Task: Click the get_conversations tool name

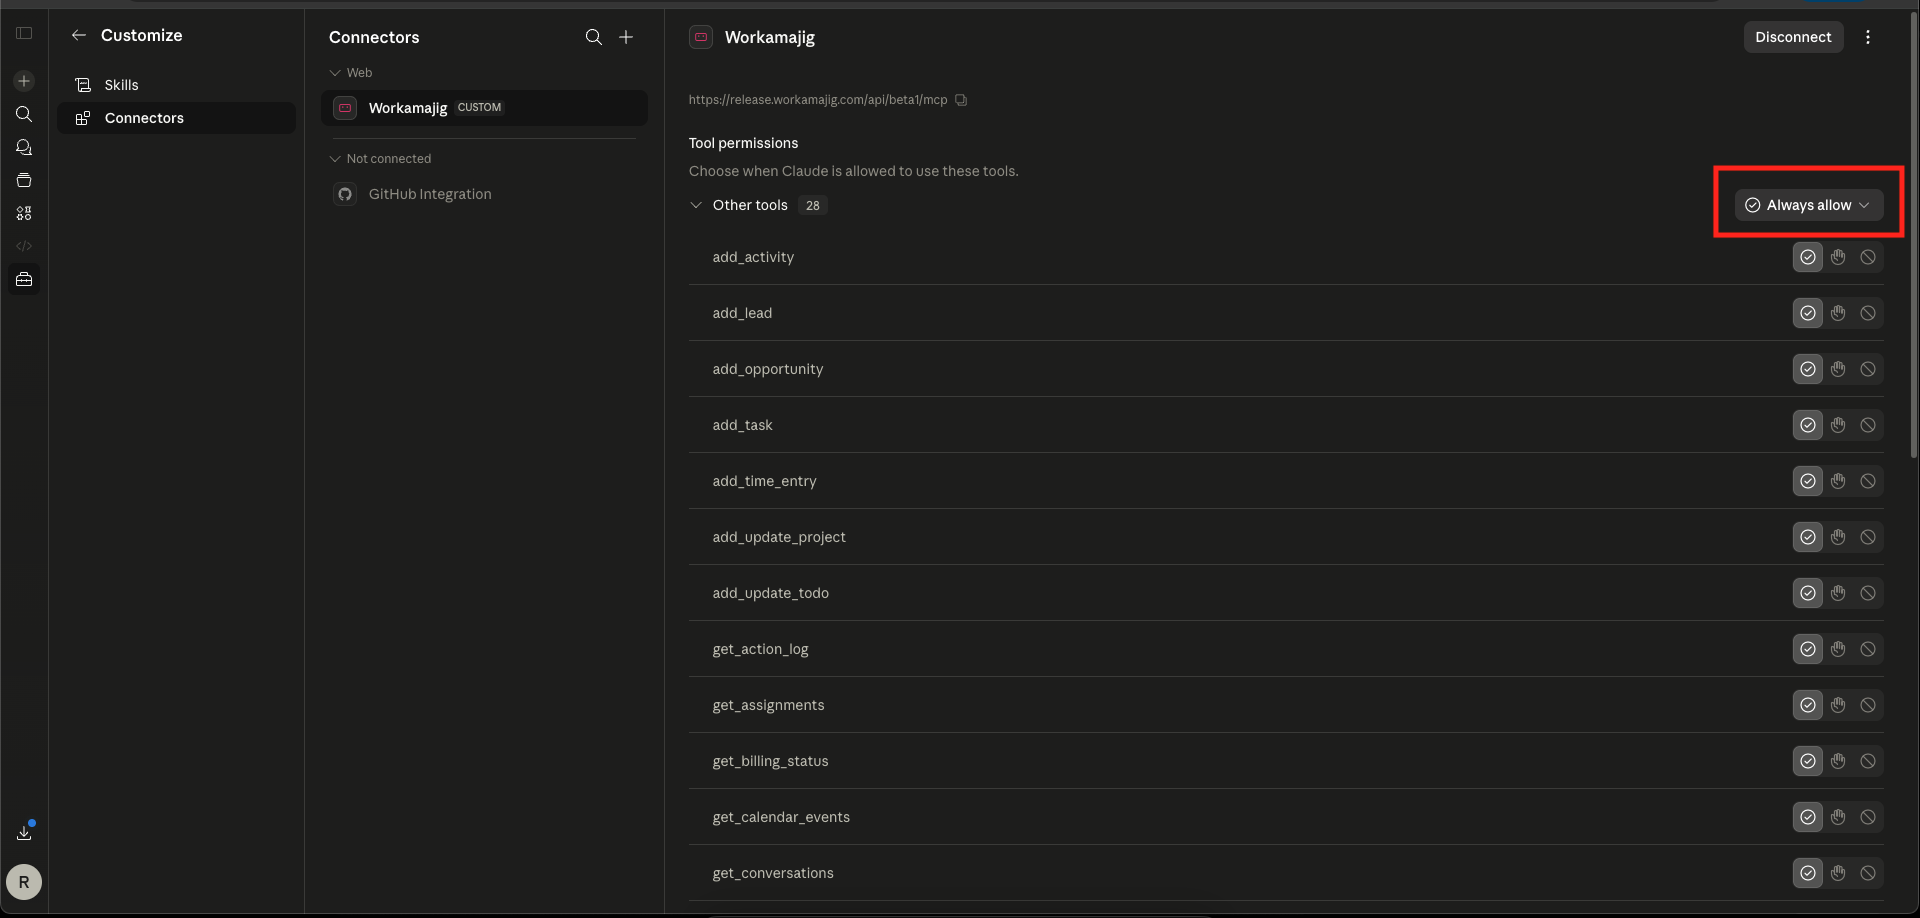Action: click(773, 873)
